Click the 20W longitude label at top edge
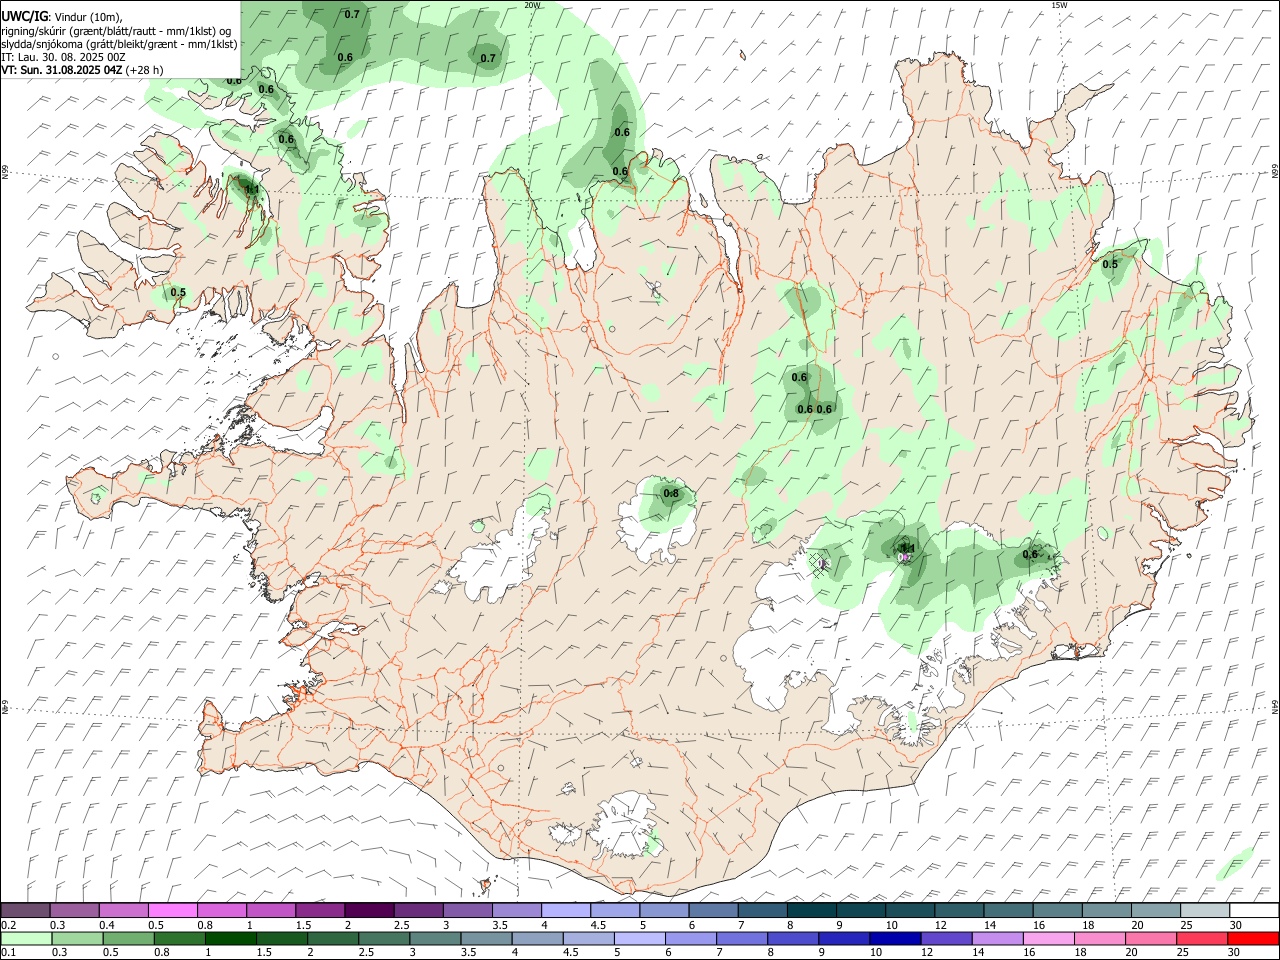The image size is (1280, 960). pos(532,5)
